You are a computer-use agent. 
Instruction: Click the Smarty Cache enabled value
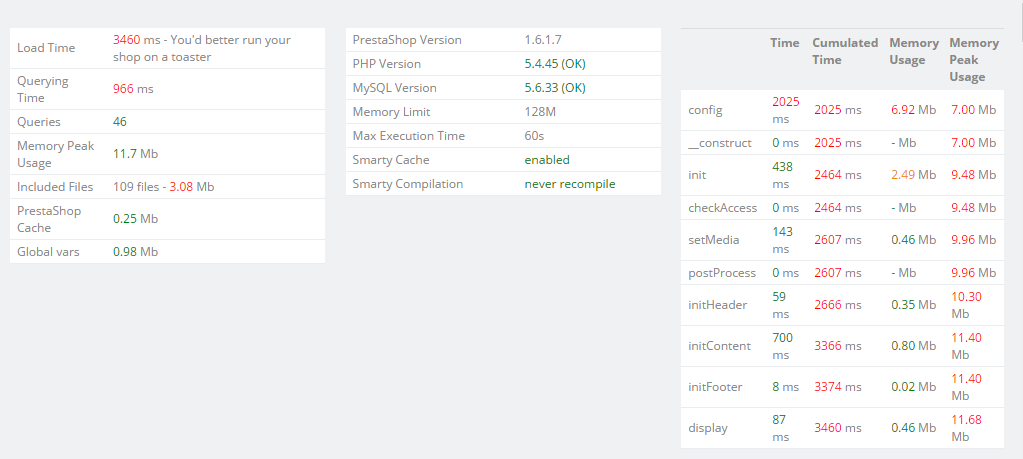click(x=547, y=160)
